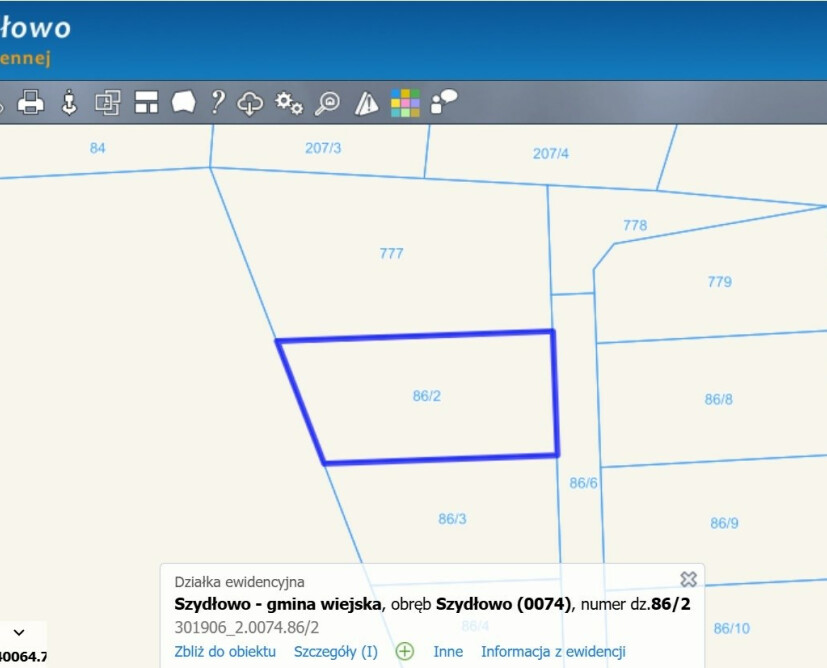Click parcel label 86/3
The height and width of the screenshot is (668, 827).
coord(453,519)
